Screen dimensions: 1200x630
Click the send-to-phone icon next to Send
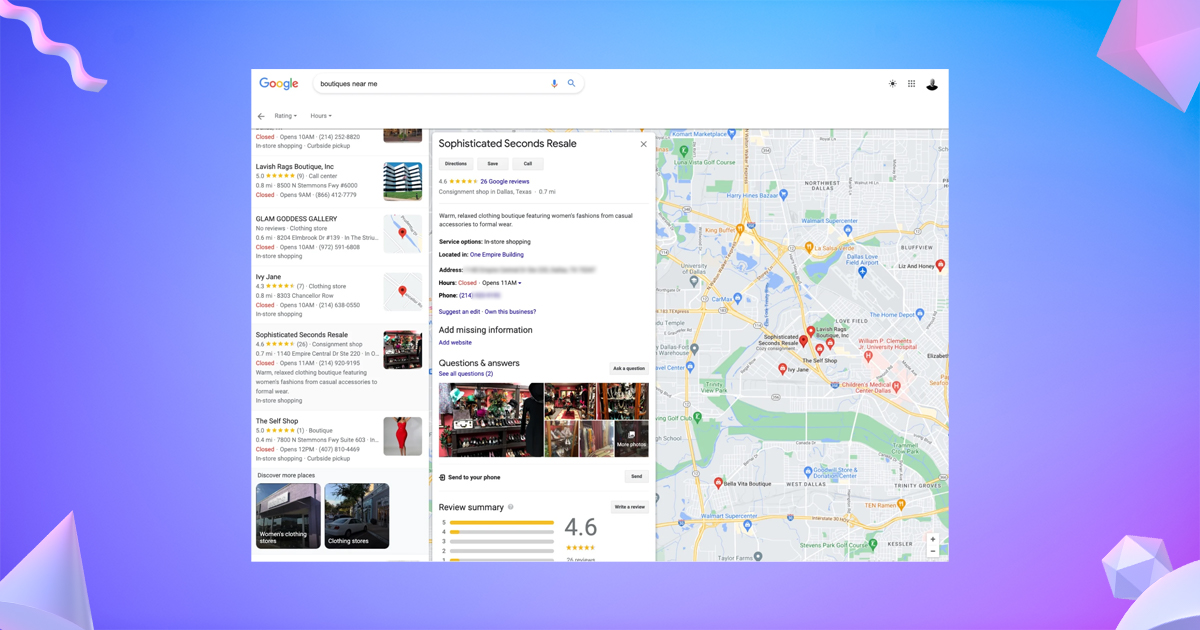click(443, 477)
